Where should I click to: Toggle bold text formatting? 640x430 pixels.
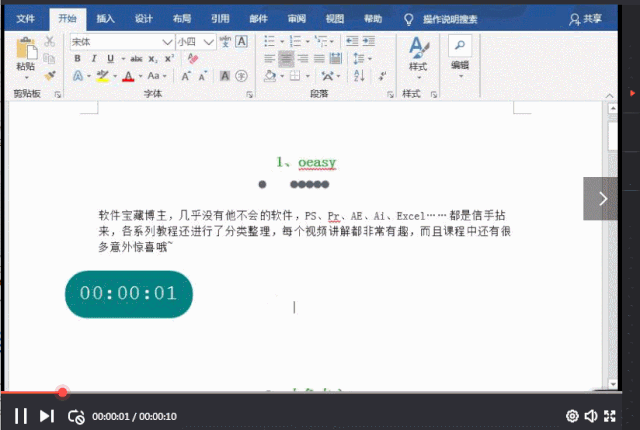(x=78, y=59)
